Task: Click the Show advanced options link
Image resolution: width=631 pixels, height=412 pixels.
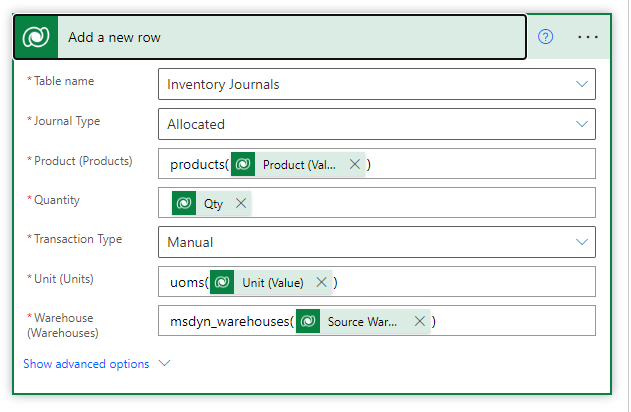Action: click(86, 364)
